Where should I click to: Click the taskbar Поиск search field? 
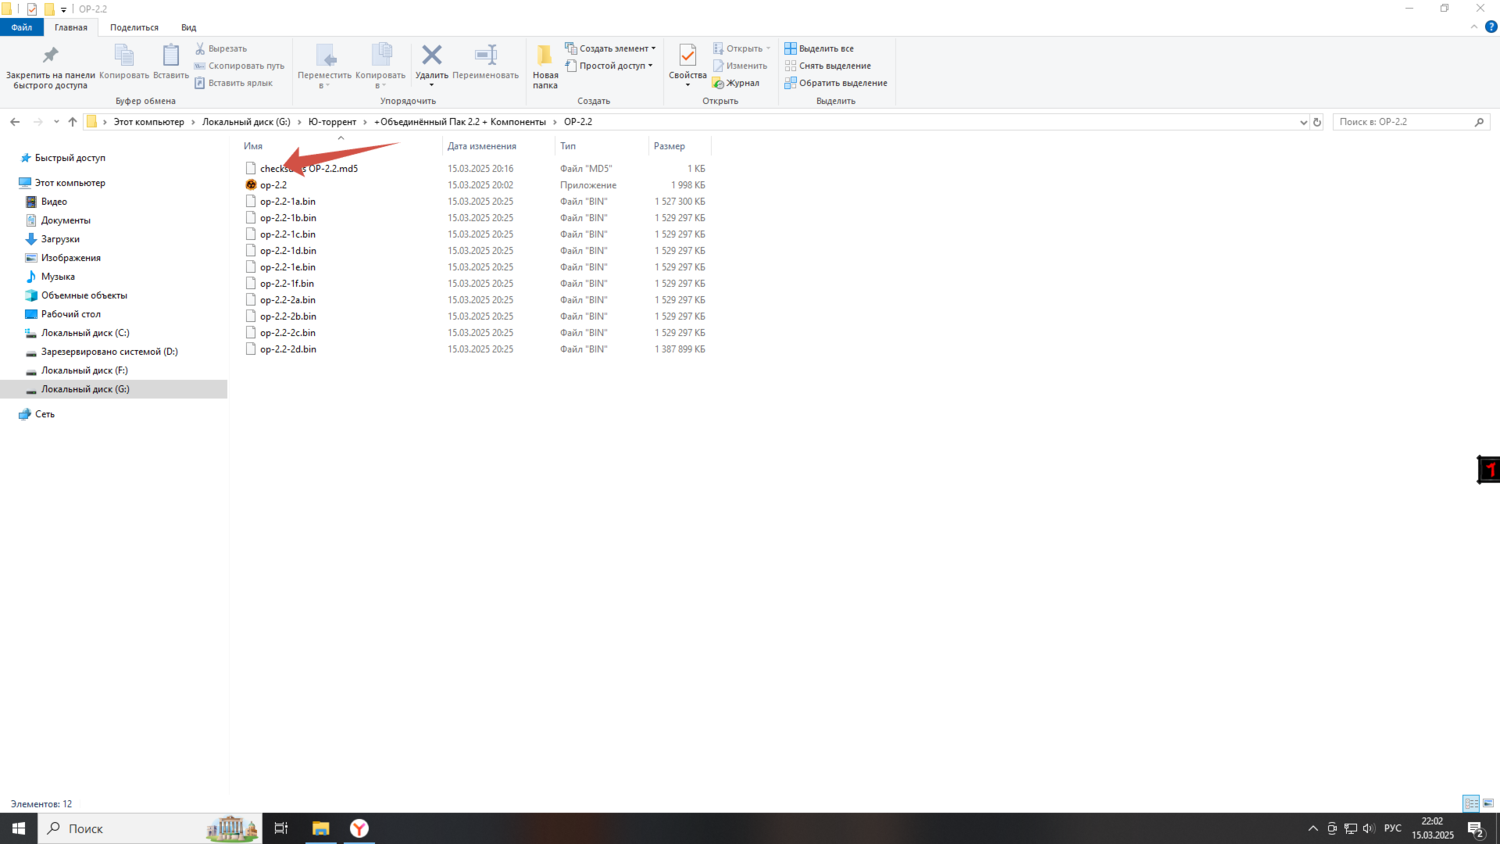tap(150, 828)
